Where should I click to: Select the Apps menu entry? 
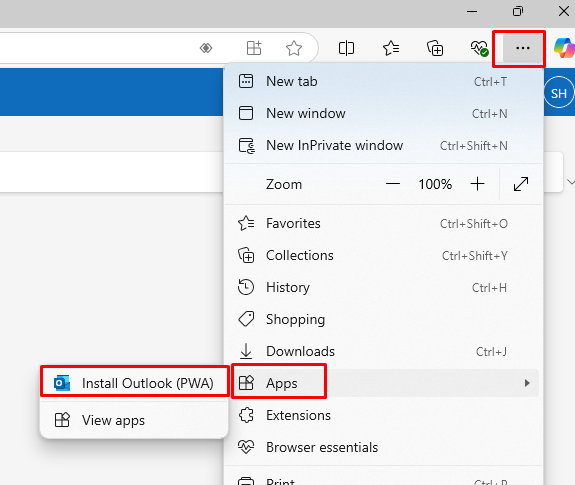click(384, 383)
